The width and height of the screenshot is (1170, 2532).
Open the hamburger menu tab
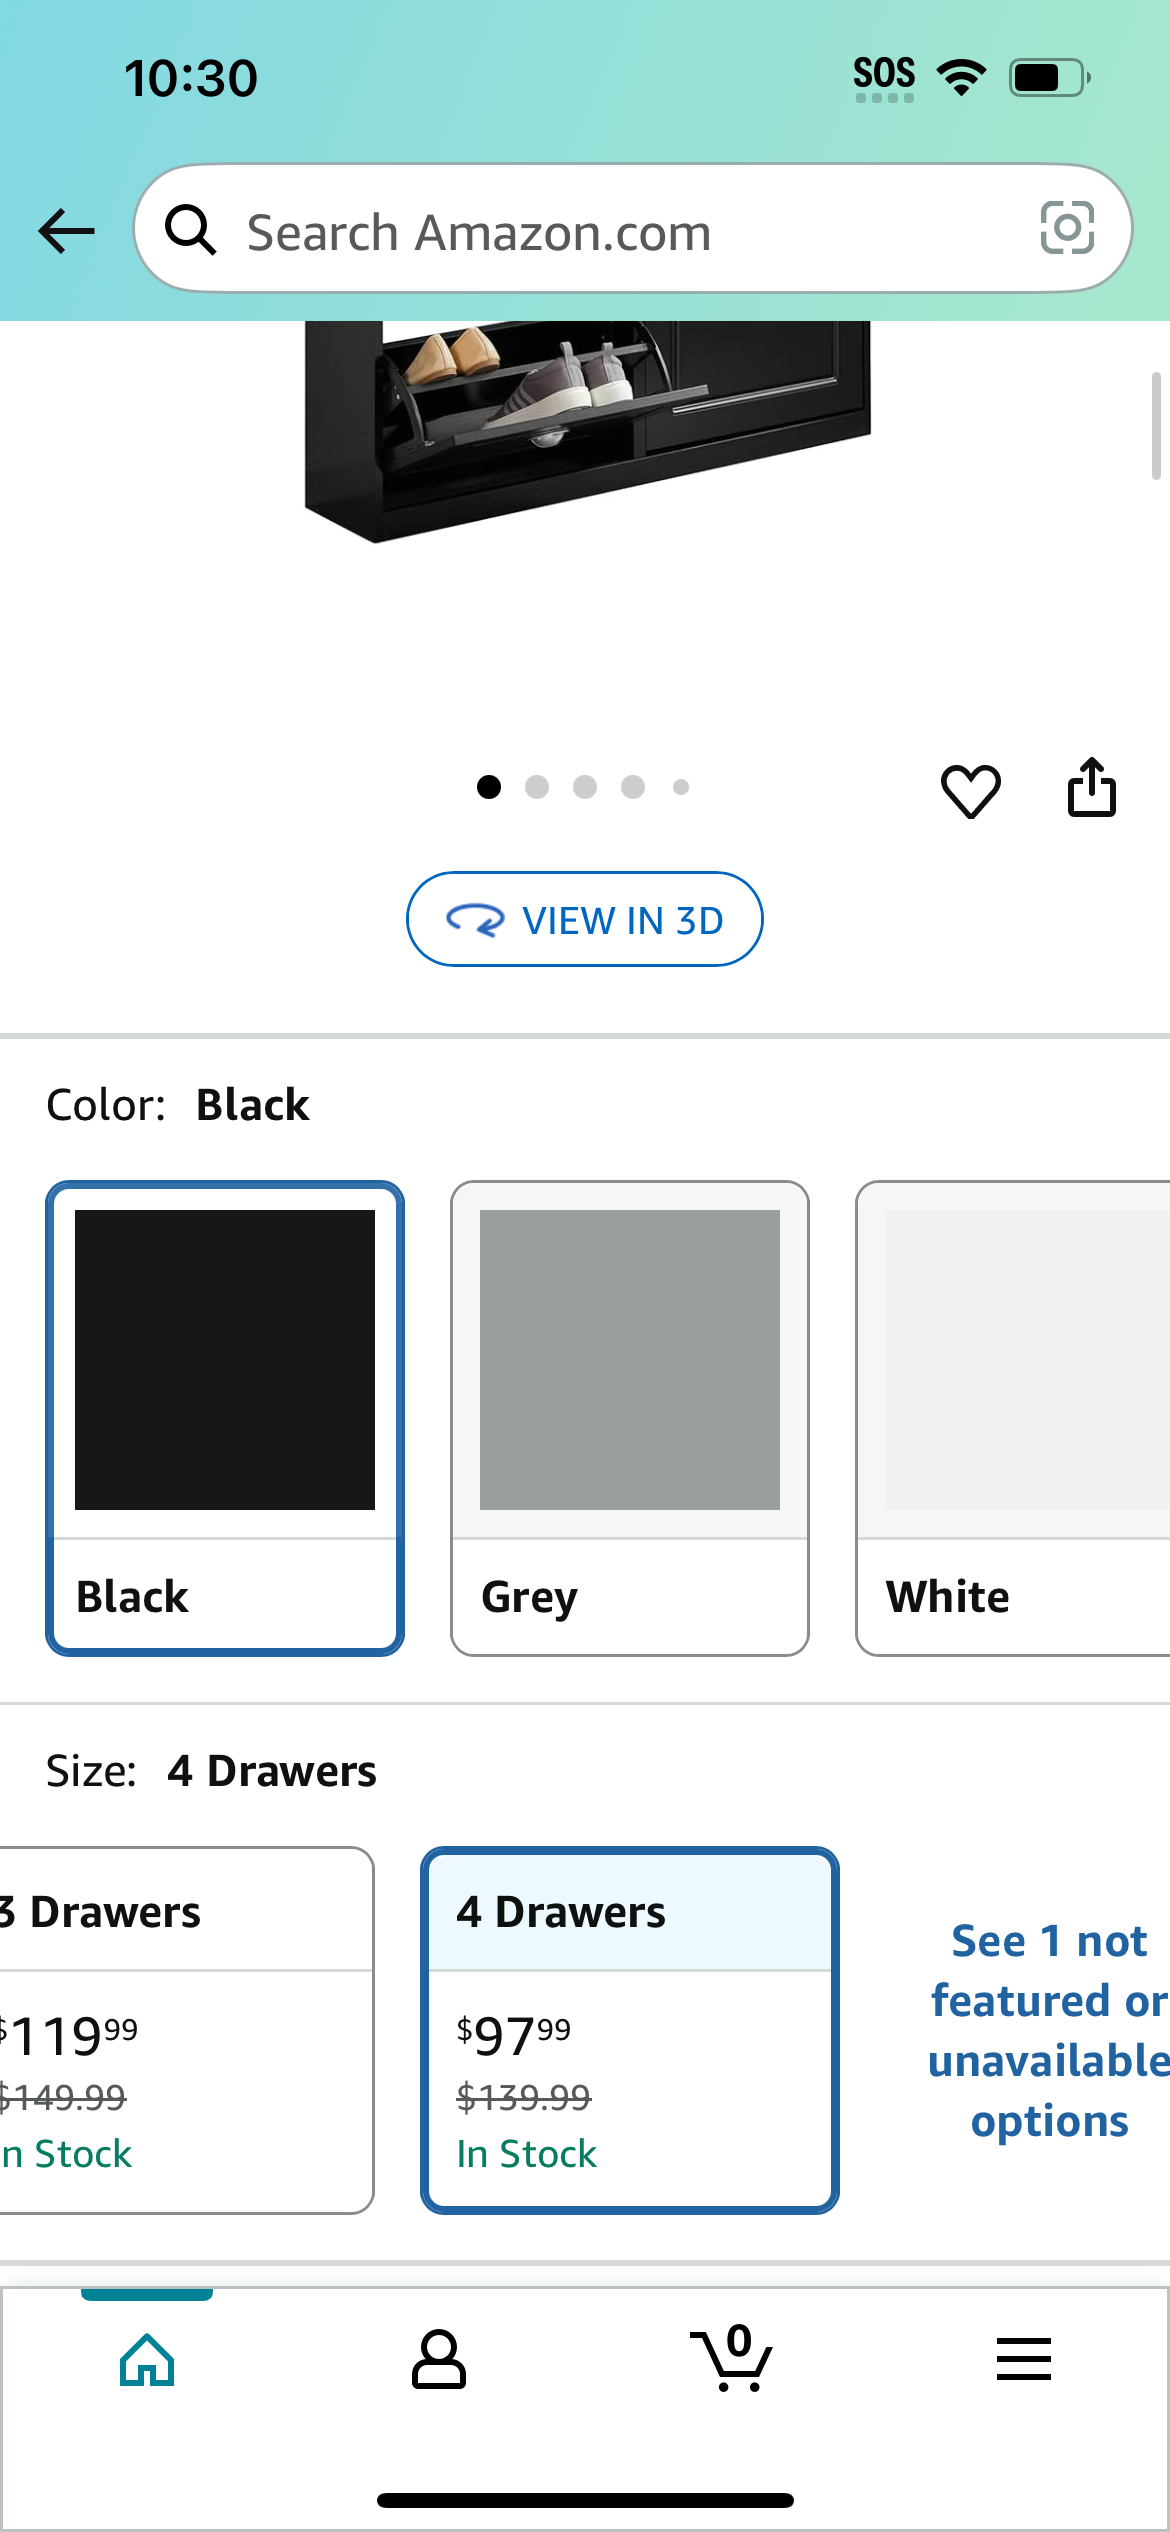coord(1024,2359)
